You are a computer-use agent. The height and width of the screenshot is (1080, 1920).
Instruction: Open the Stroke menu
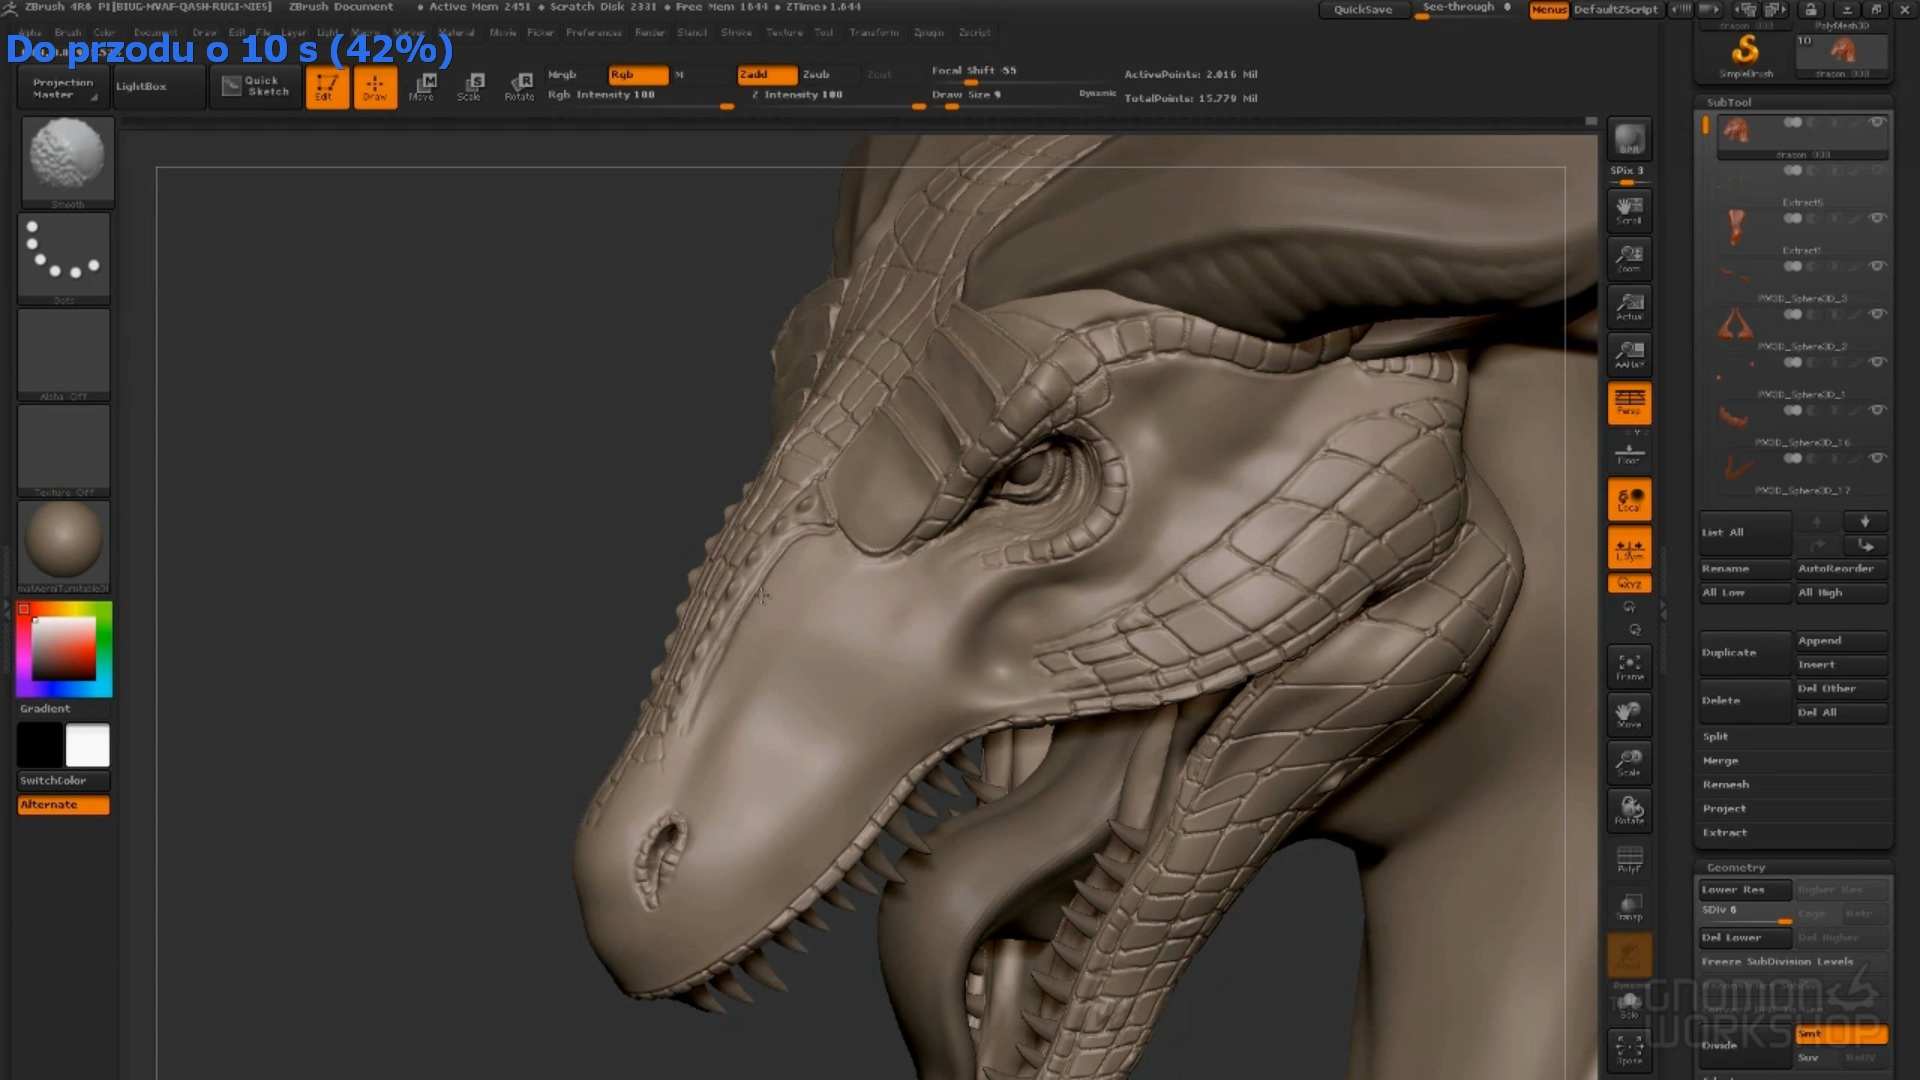click(737, 33)
